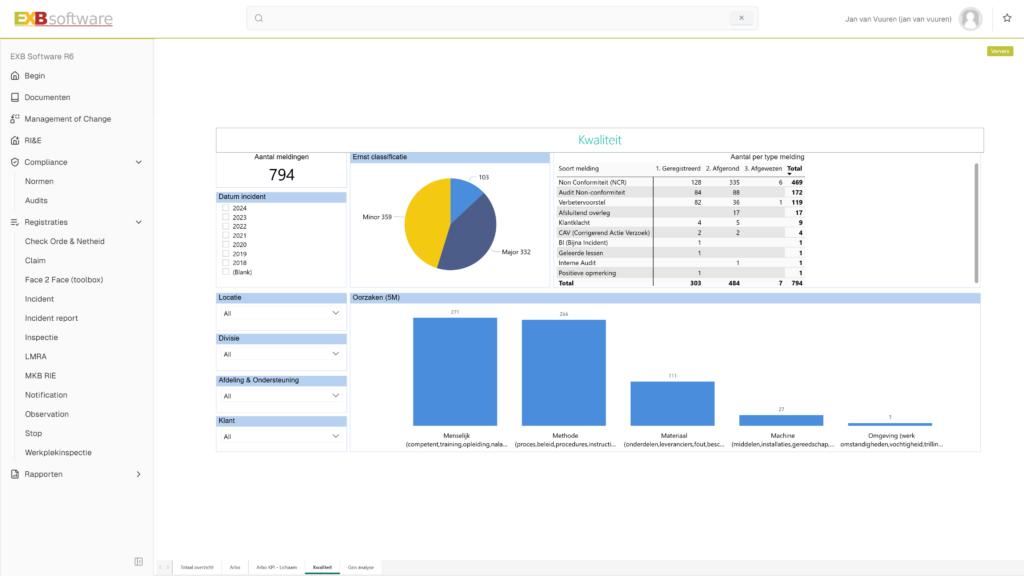Collapse the sidebar with the panel icon

coord(139,561)
